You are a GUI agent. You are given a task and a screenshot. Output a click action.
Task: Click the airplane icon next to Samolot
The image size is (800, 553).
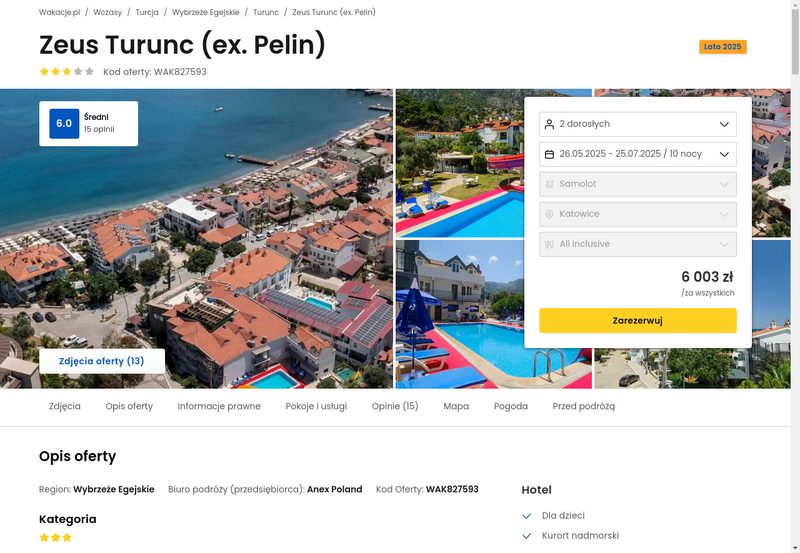(x=549, y=184)
